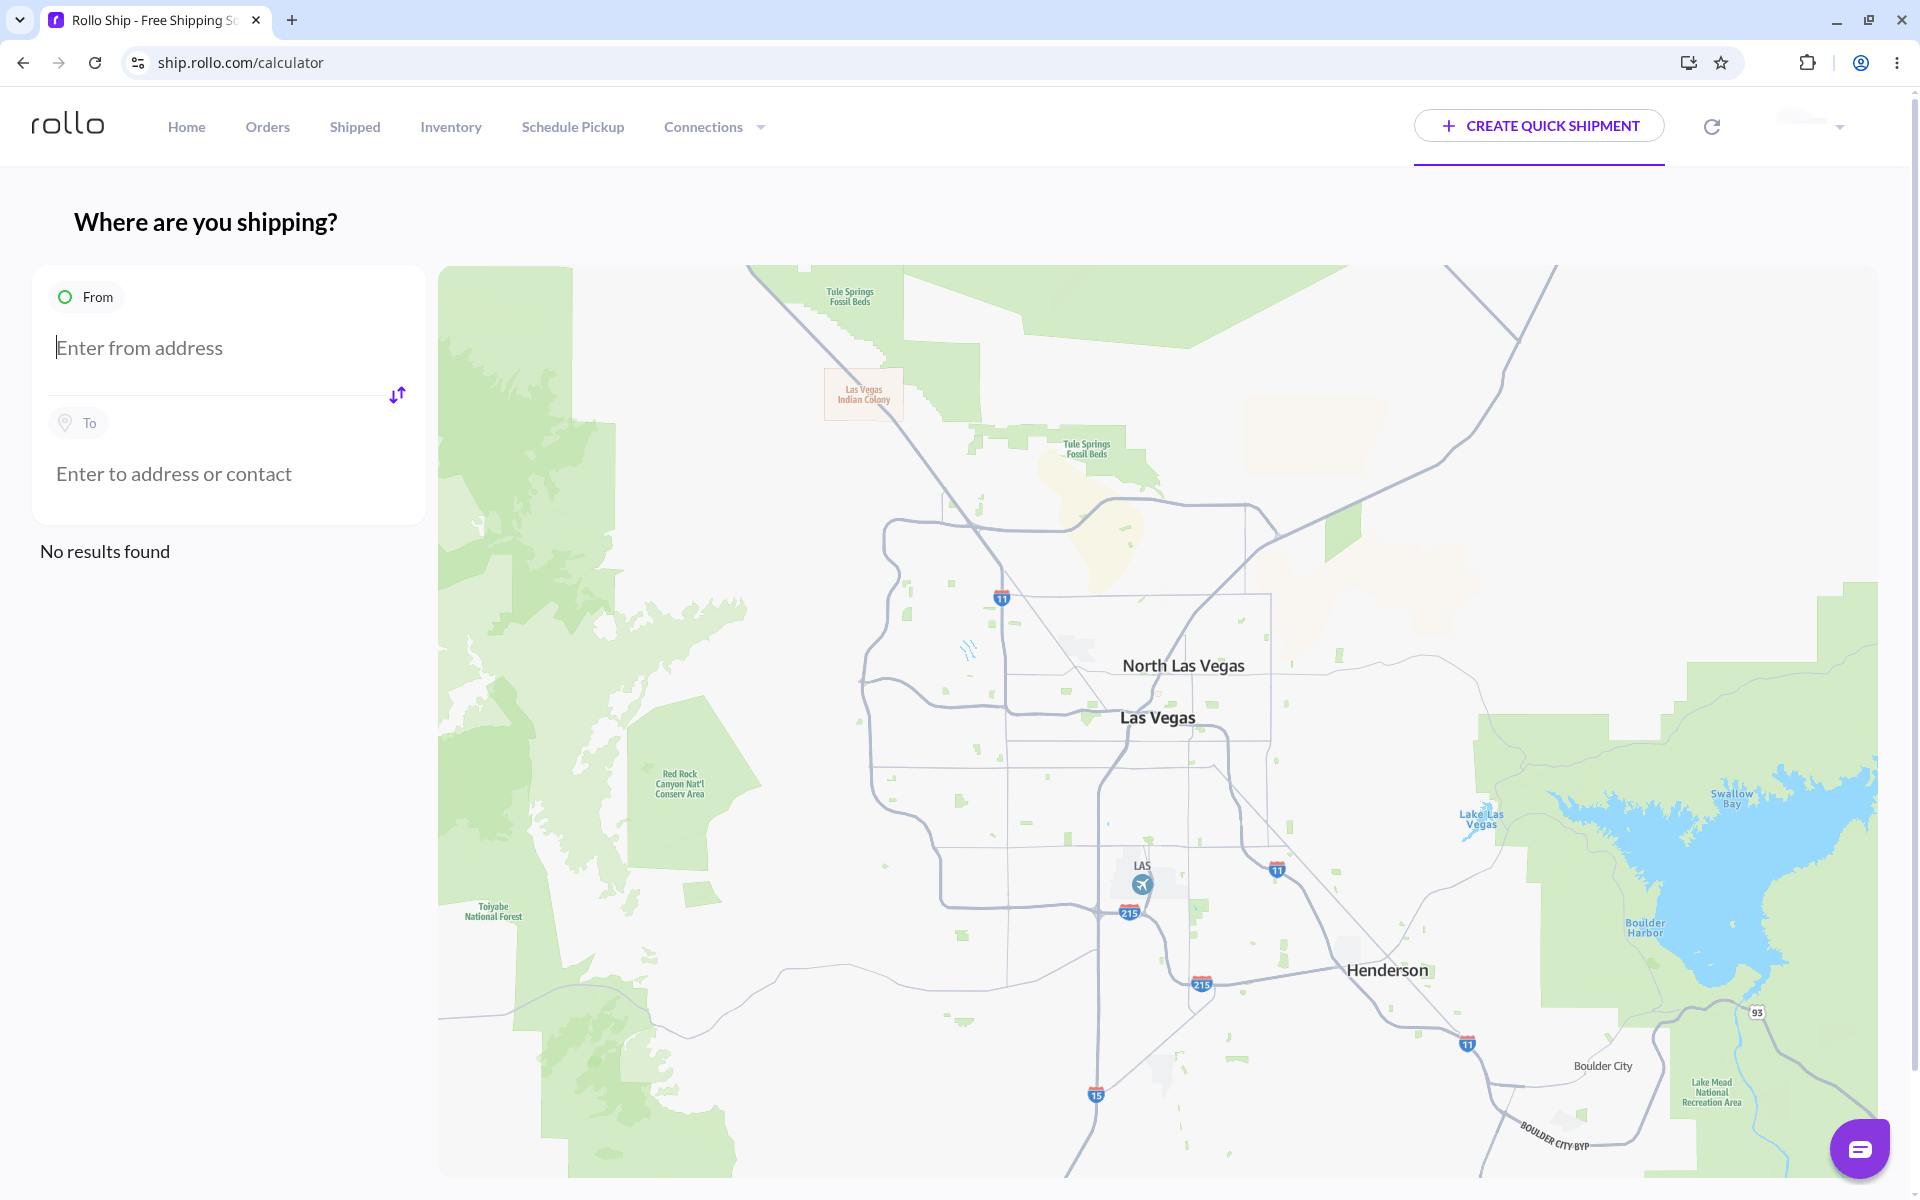Focus the Enter from address field
This screenshot has height=1200, width=1920.
(228, 348)
